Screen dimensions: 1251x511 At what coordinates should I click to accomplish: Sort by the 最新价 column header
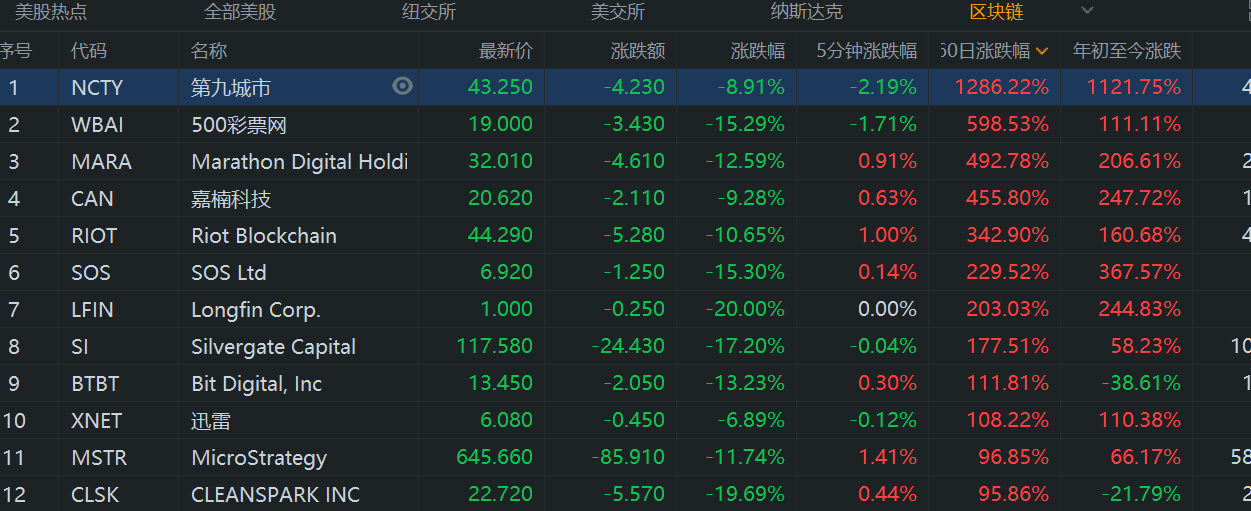[506, 51]
